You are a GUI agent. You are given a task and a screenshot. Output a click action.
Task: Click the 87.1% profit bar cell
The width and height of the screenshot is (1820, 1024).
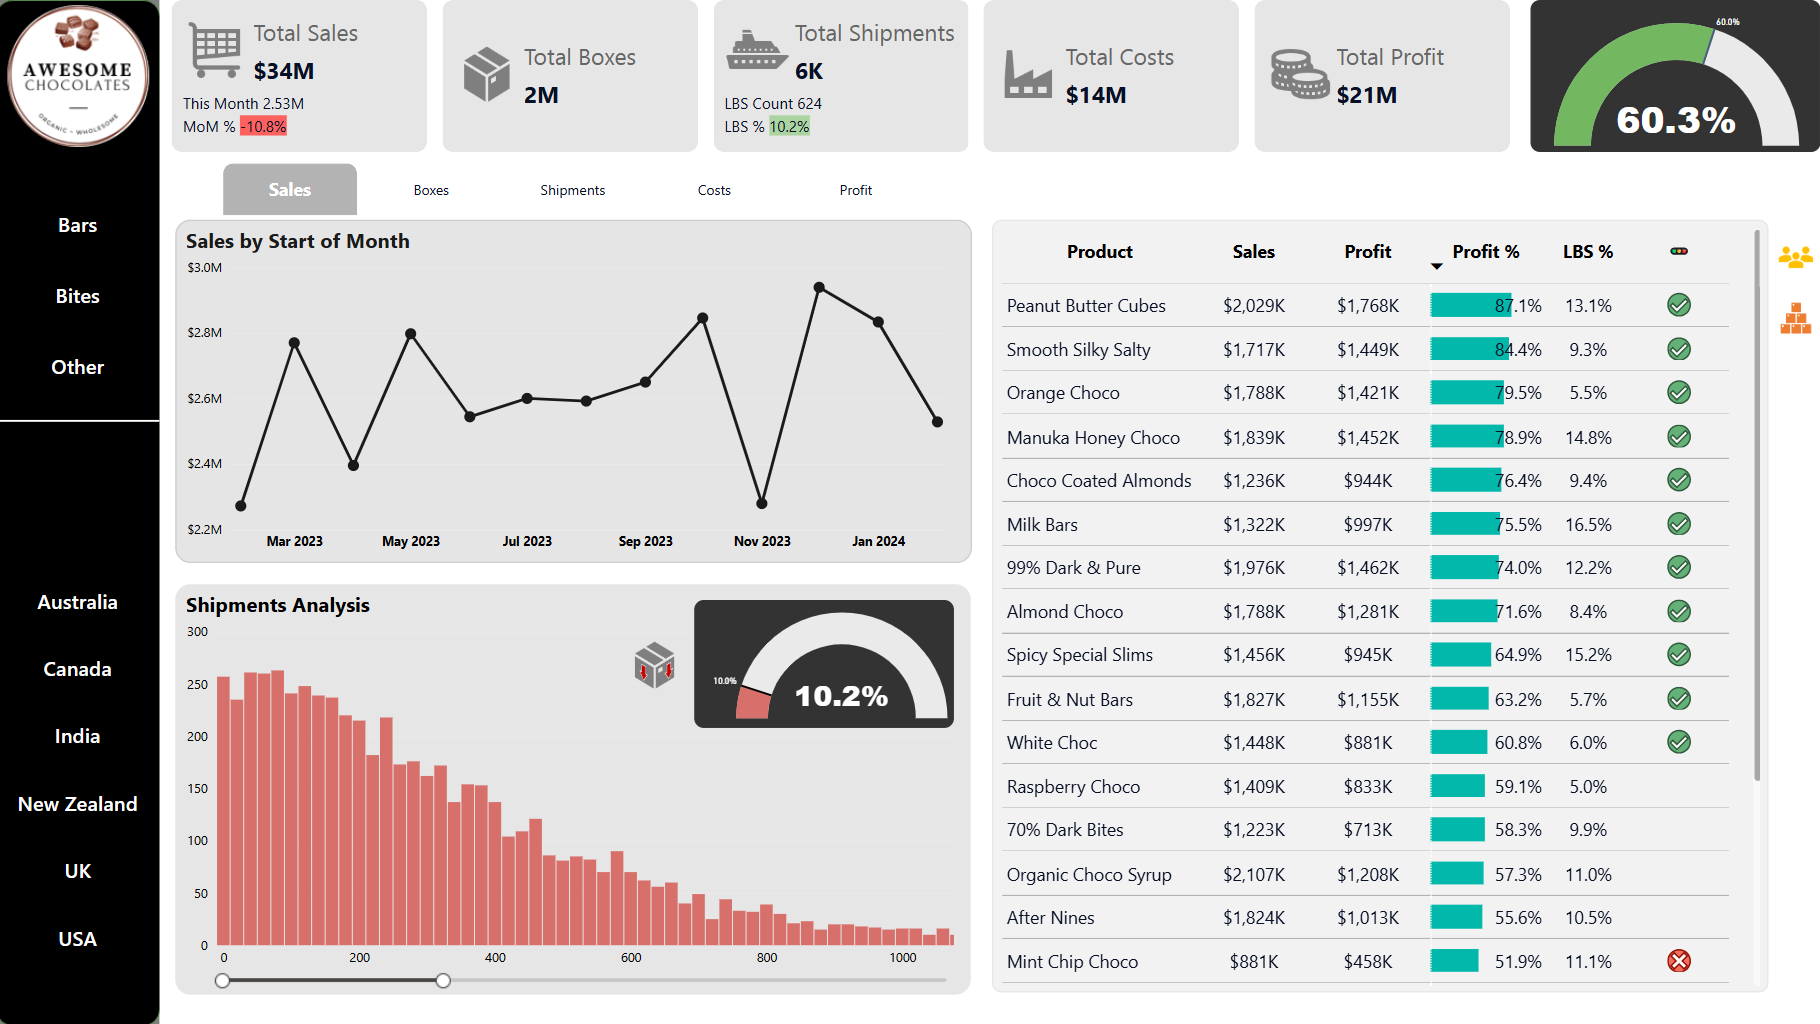[1486, 306]
